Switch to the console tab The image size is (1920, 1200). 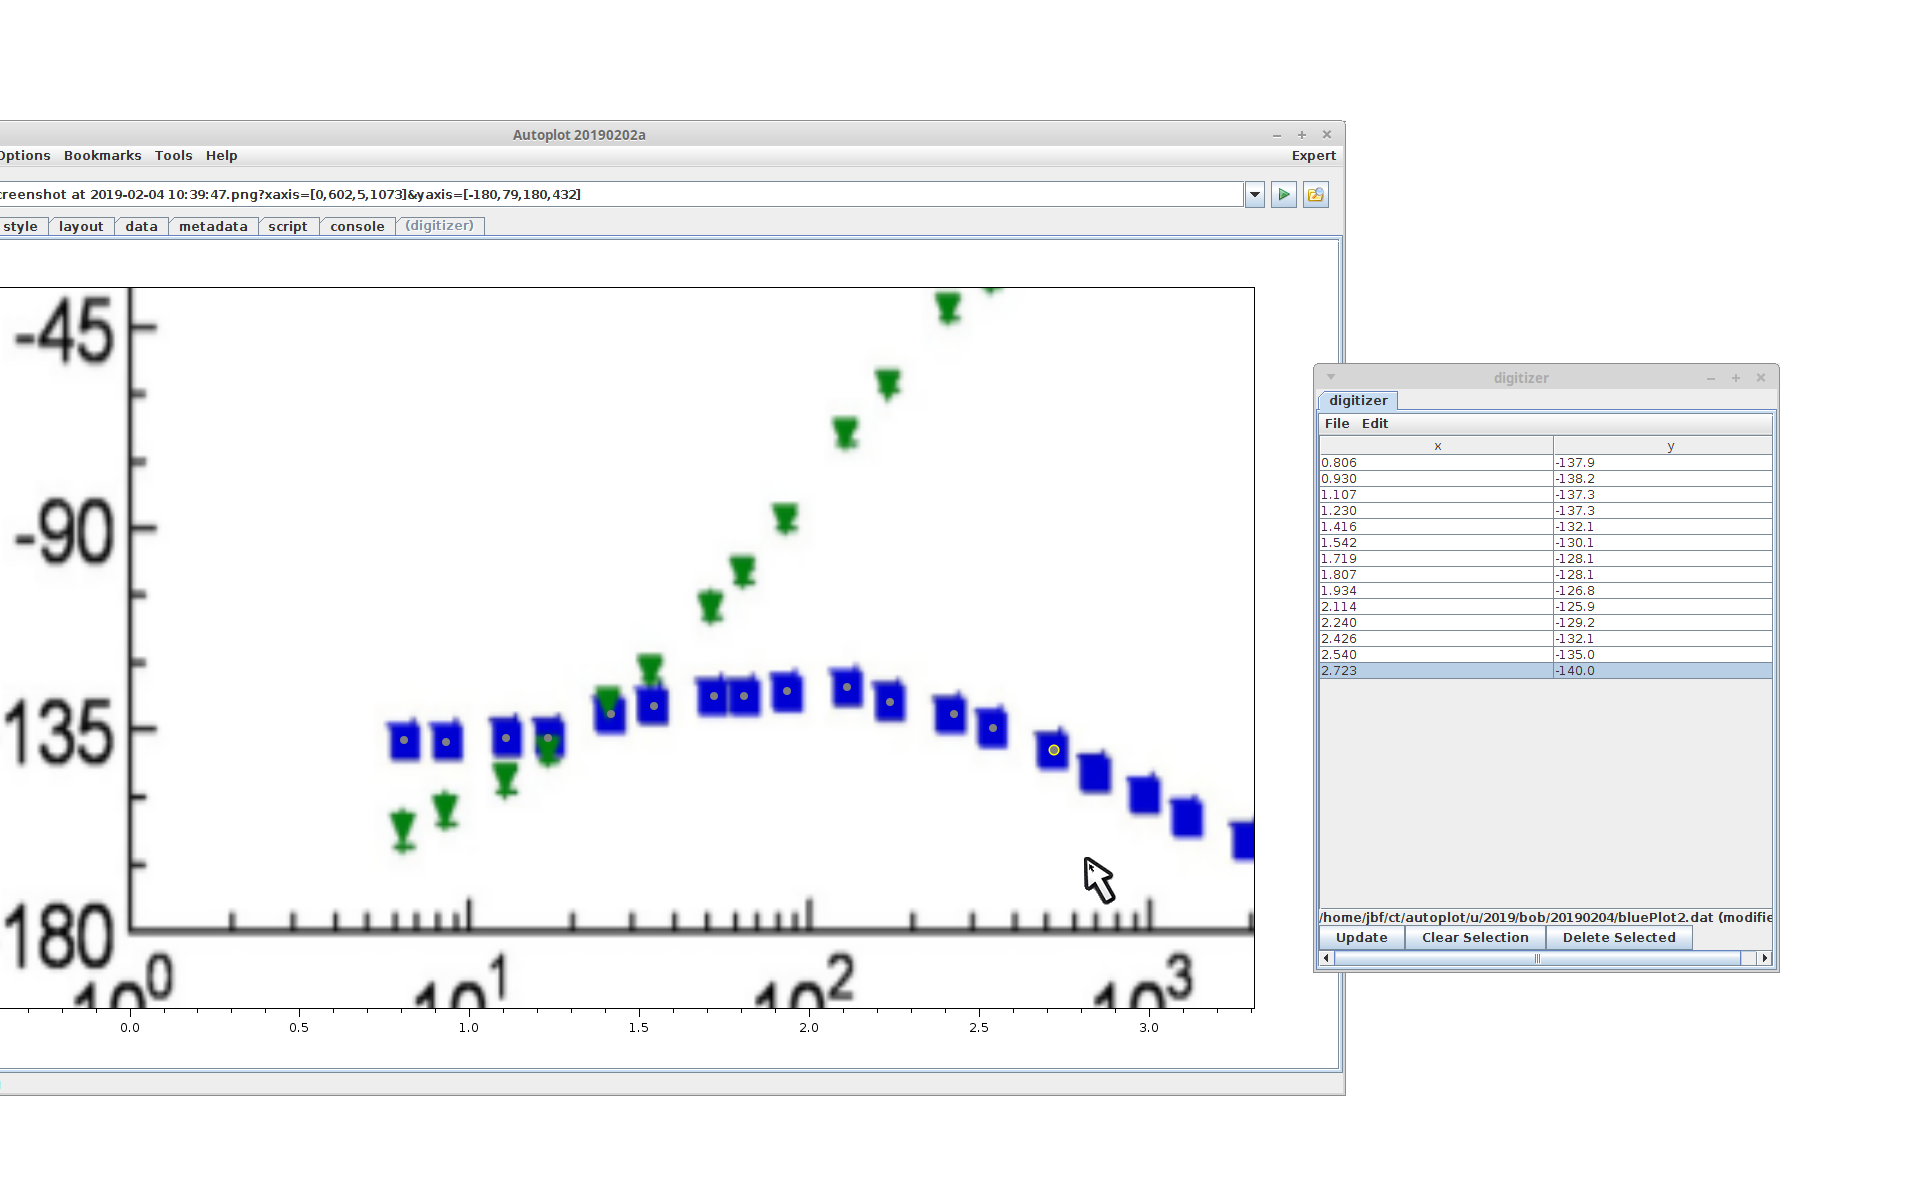(357, 227)
